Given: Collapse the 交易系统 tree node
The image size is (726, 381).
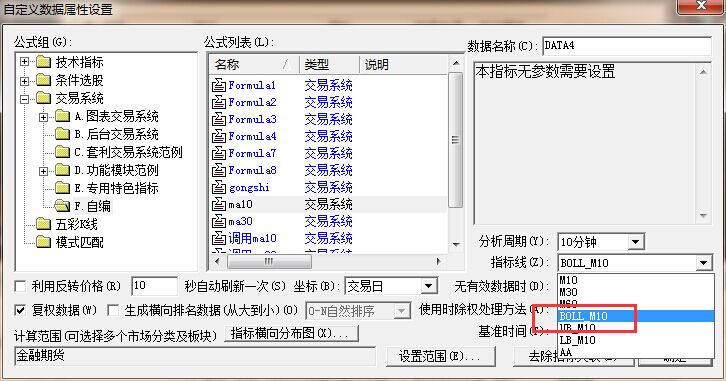Looking at the screenshot, I should coord(25,99).
